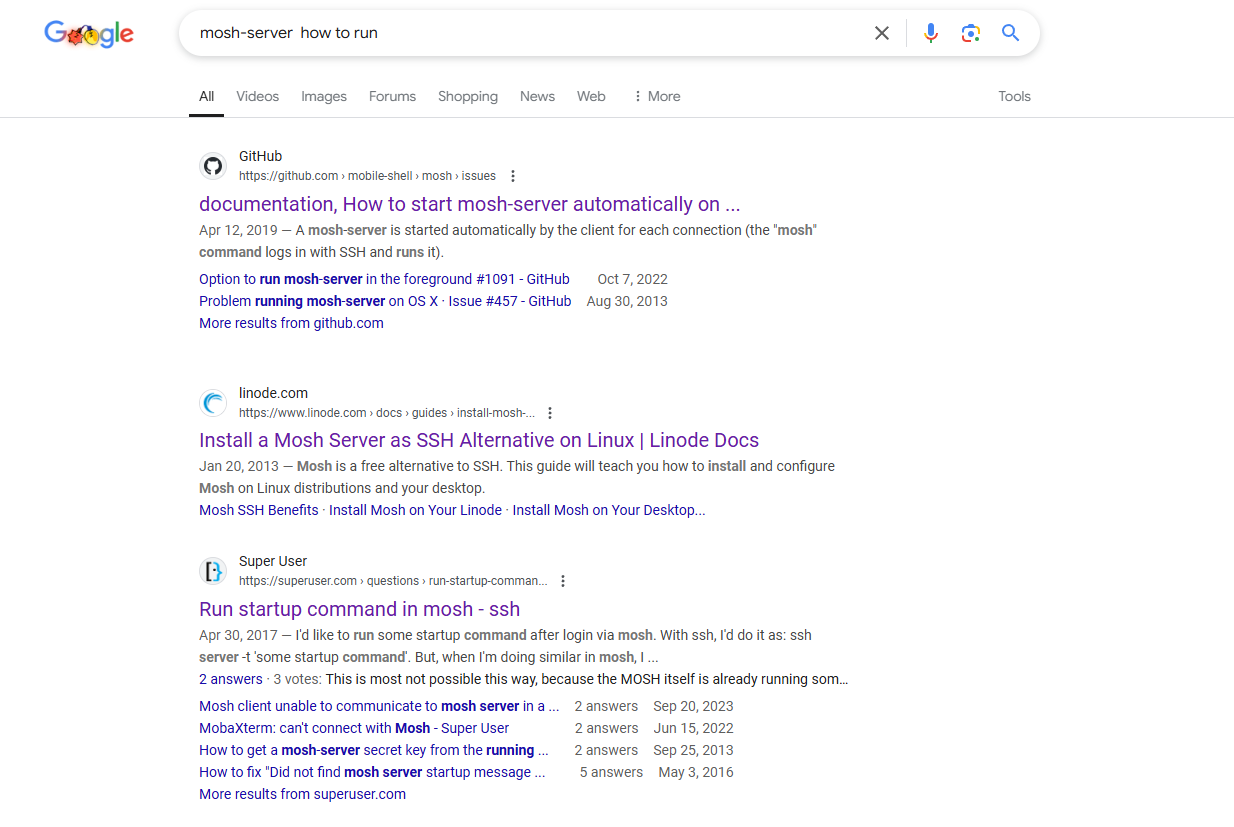Click the Super User favicon icon
This screenshot has height=827, width=1234.
(x=212, y=571)
